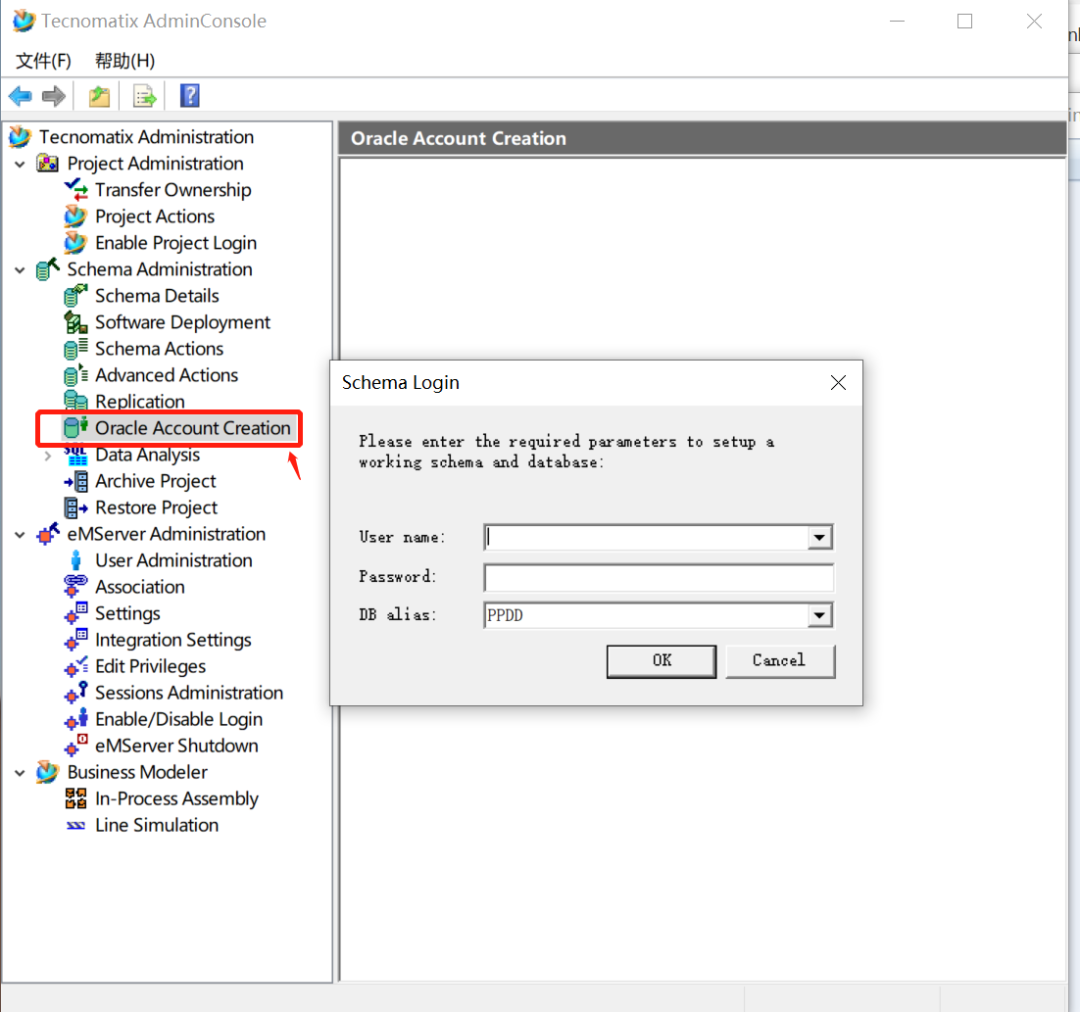The image size is (1080, 1012).
Task: Open the 文件(F) menu
Action: [43, 61]
